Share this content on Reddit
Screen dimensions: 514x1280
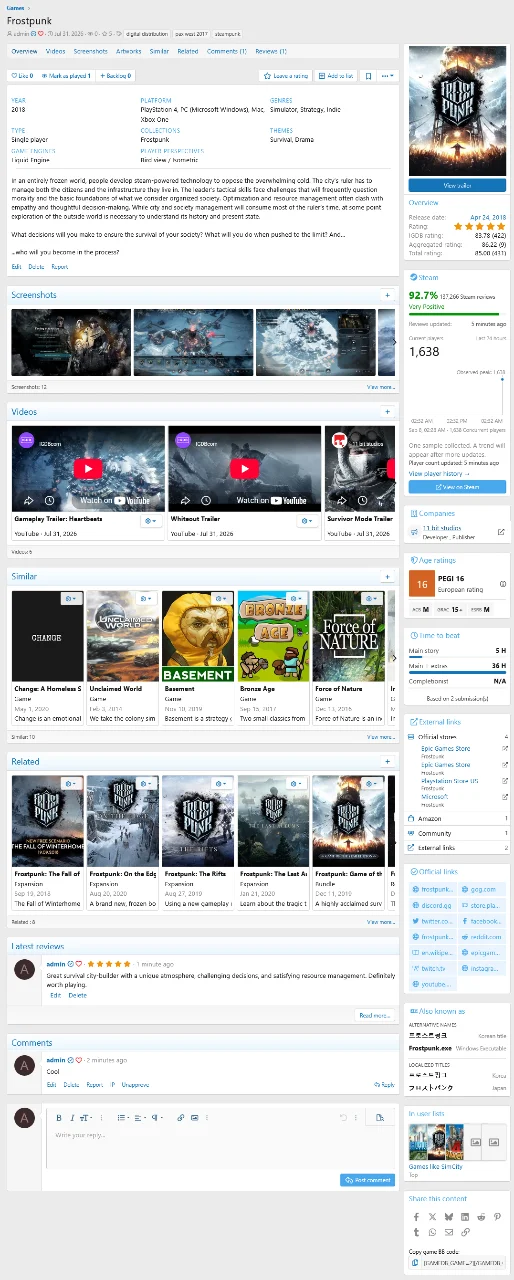tap(481, 1217)
